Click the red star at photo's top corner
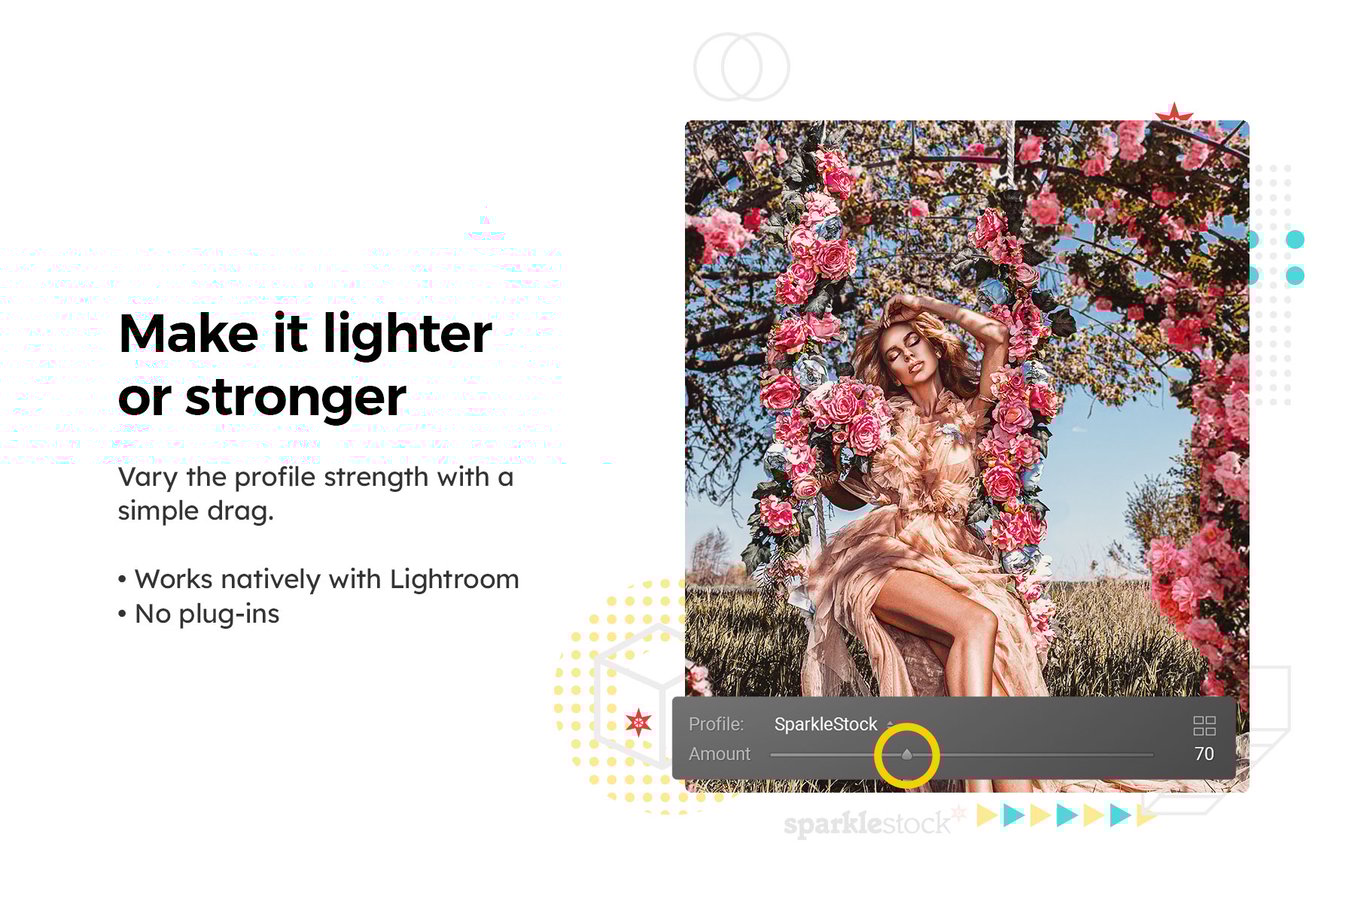Viewport: 1370px width, 913px height. [1174, 112]
